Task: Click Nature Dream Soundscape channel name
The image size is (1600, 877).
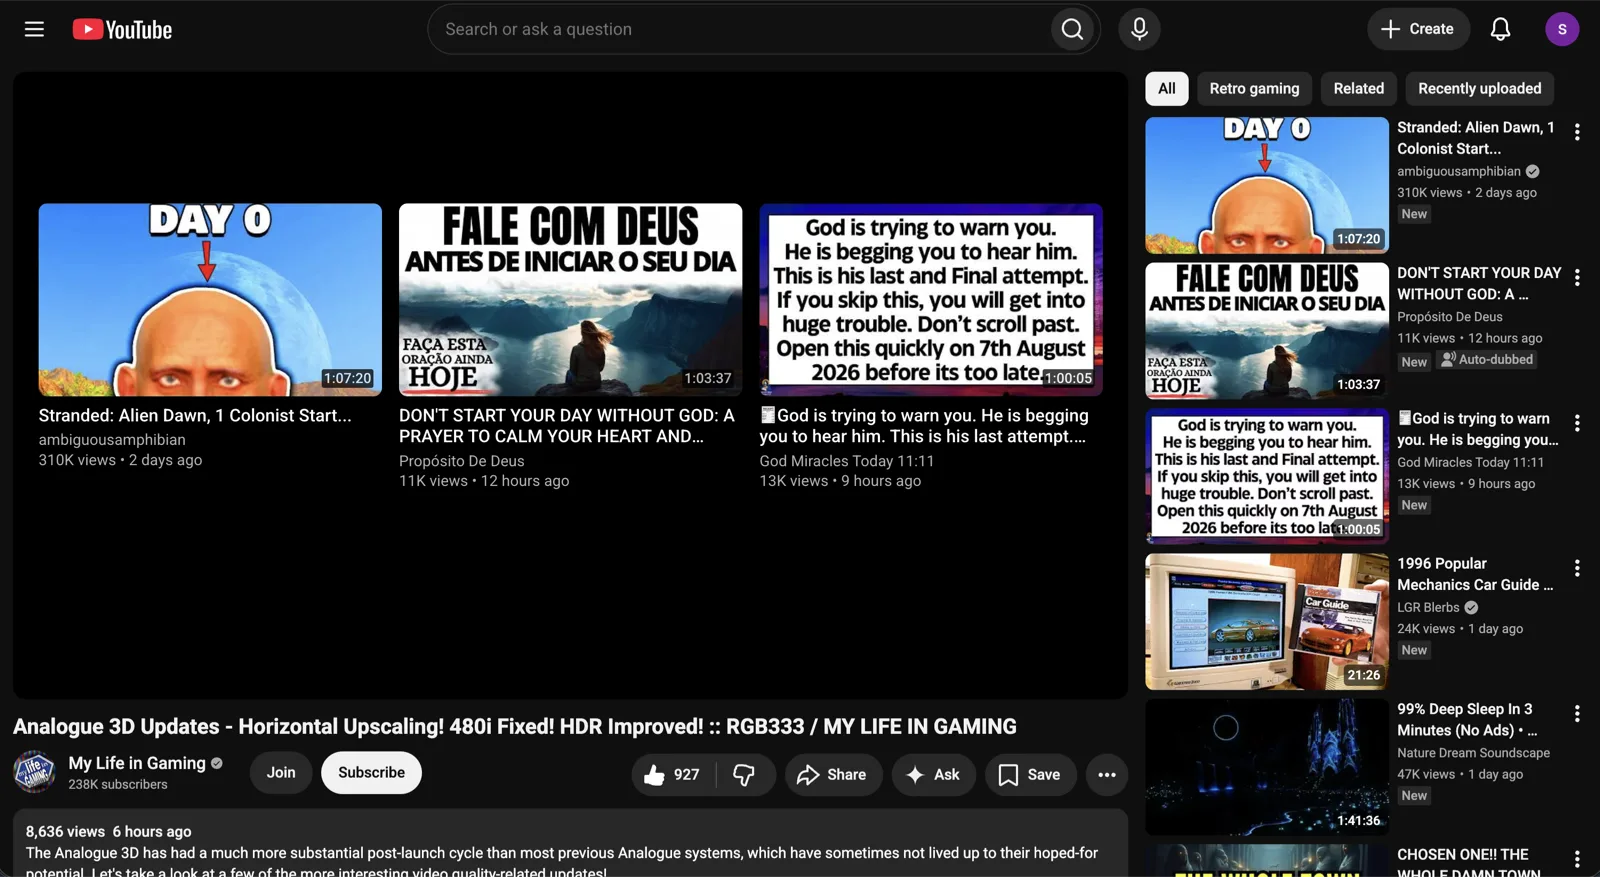Action: pos(1473,753)
